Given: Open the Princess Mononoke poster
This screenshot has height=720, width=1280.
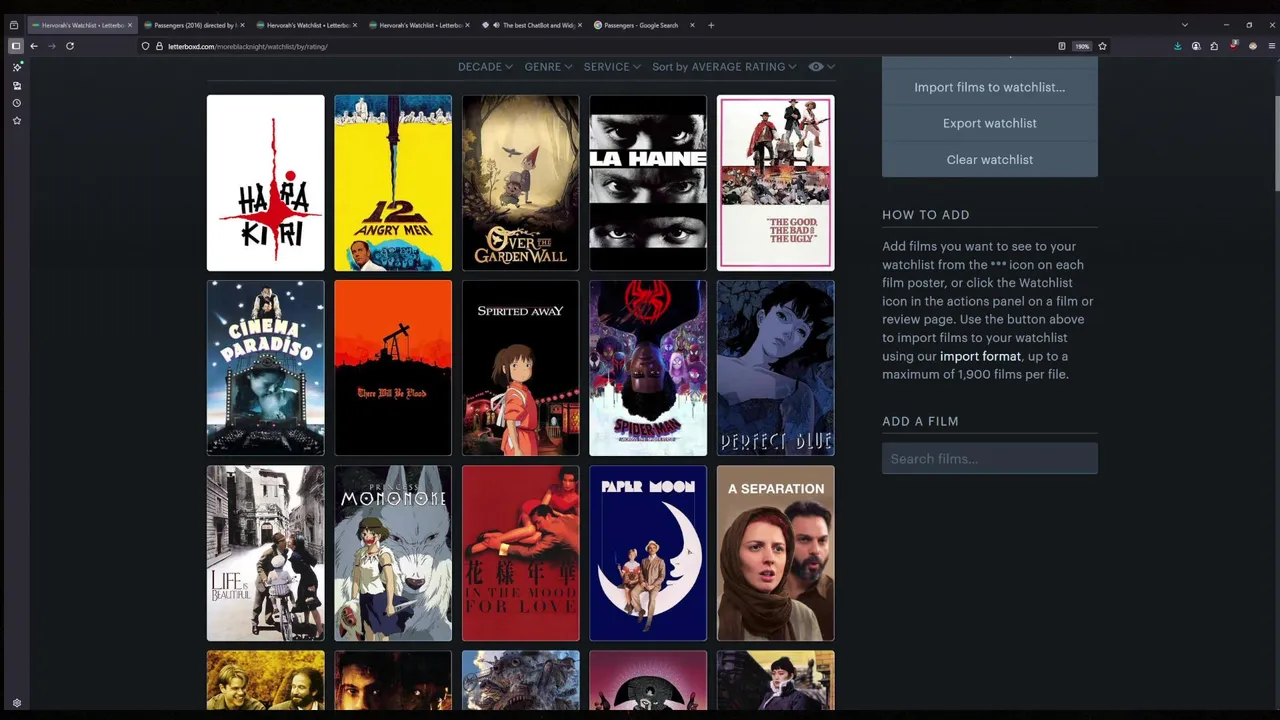Looking at the screenshot, I should point(393,553).
